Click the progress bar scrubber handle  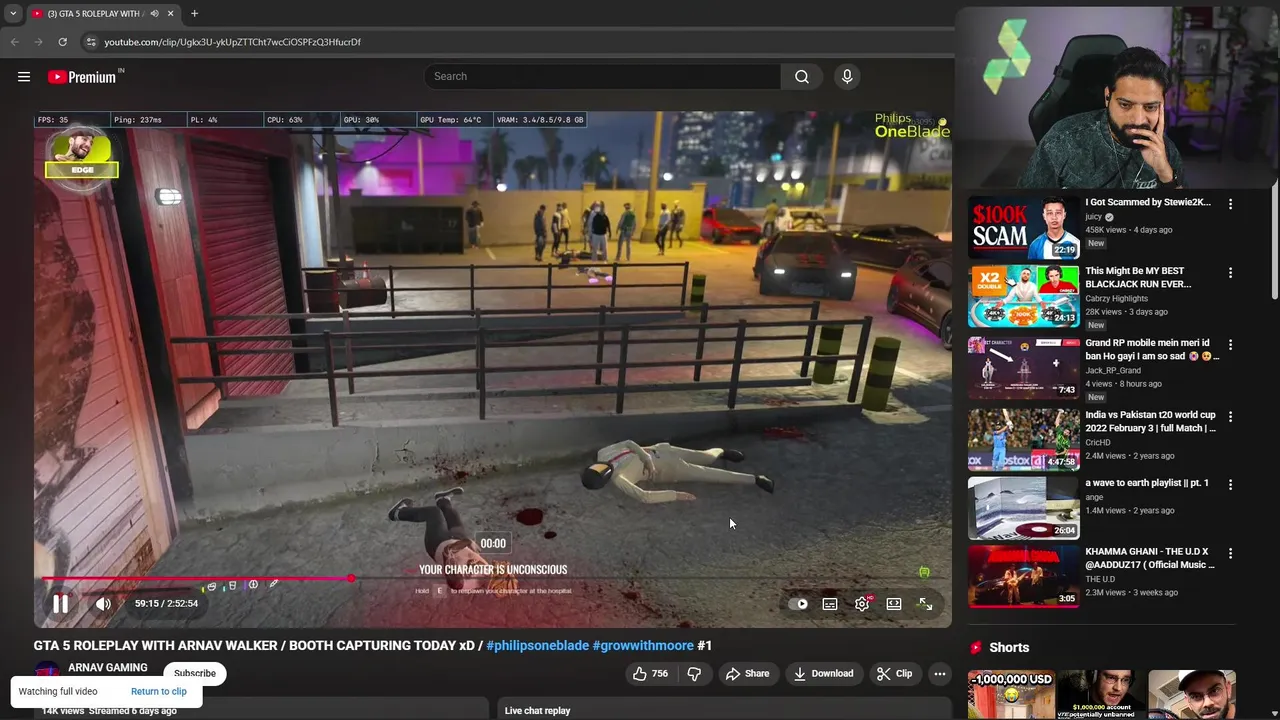[x=351, y=579]
